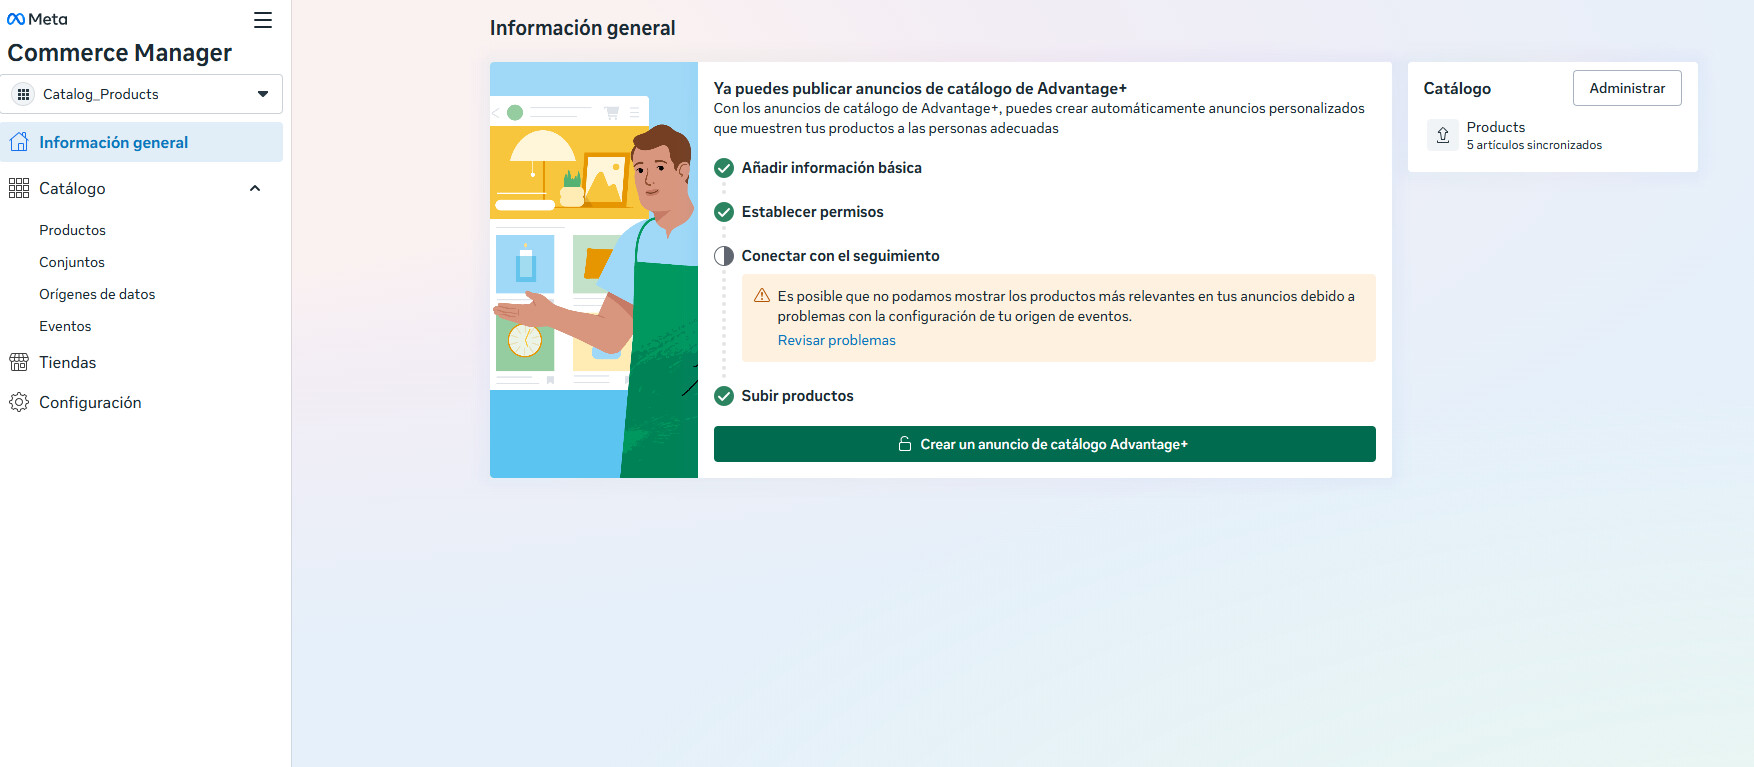Screen dimensions: 1754x767
Task: Open the Catalog_Products dropdown
Action: coord(142,94)
